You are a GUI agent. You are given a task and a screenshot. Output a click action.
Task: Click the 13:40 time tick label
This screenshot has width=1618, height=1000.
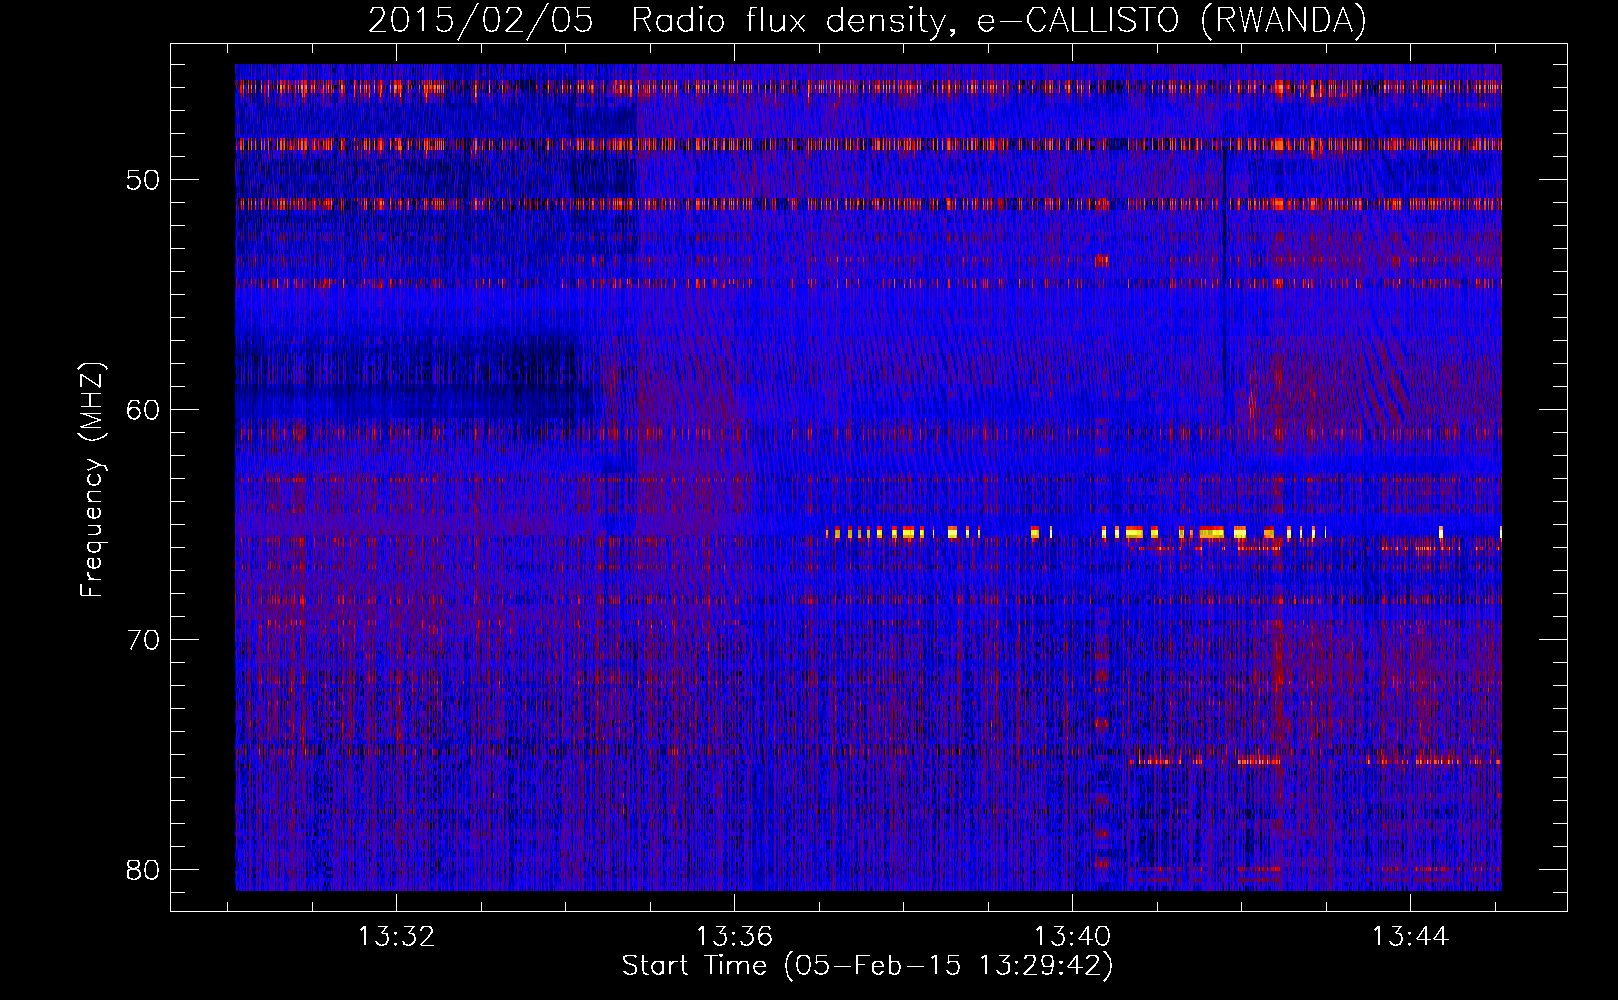1073,937
